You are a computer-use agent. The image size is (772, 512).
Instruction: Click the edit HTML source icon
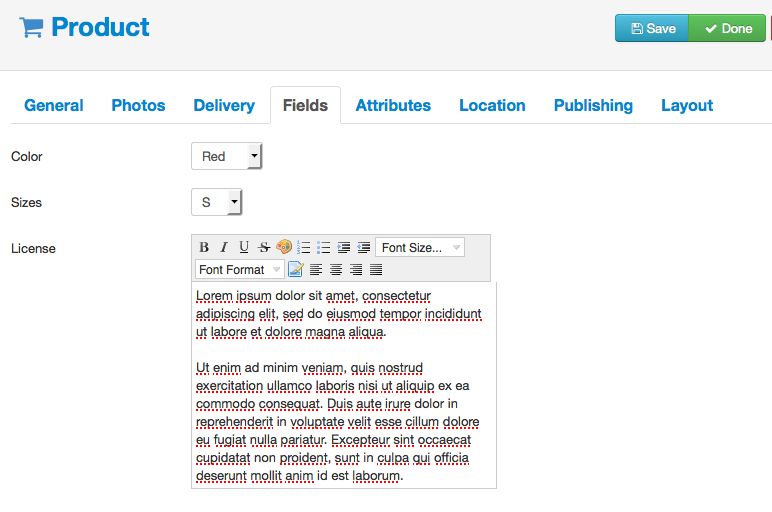(x=295, y=269)
